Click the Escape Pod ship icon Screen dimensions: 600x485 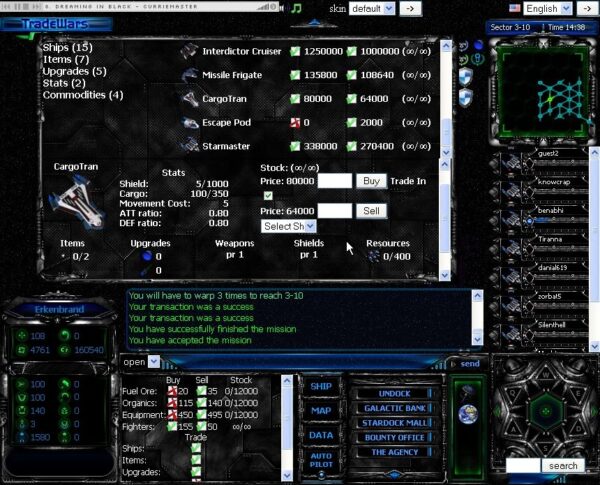click(190, 122)
